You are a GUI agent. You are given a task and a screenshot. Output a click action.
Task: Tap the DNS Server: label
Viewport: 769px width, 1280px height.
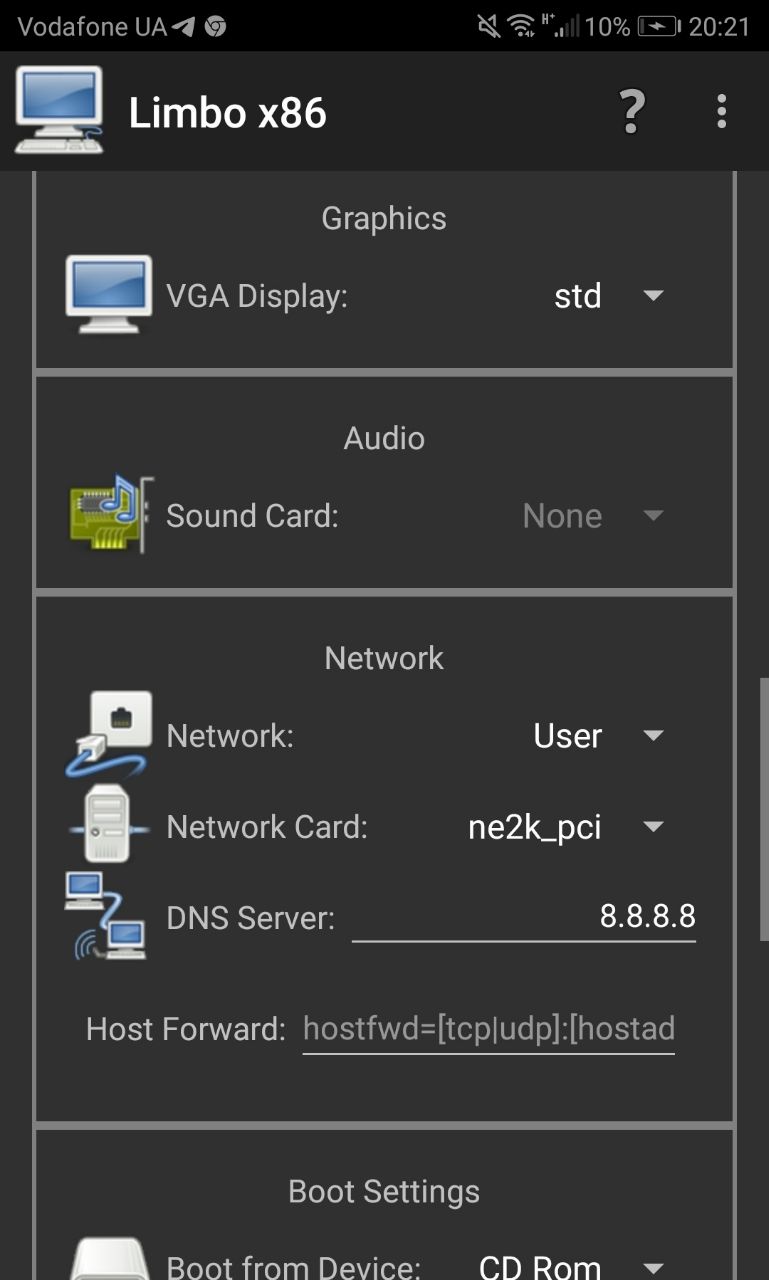250,918
